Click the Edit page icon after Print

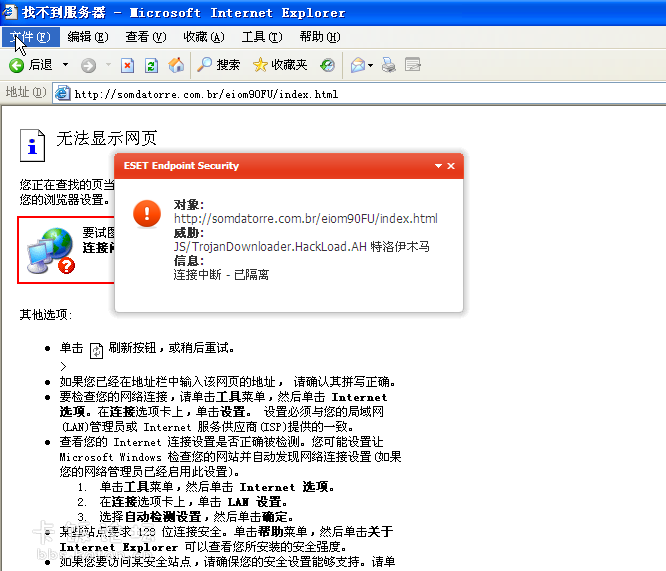412,65
